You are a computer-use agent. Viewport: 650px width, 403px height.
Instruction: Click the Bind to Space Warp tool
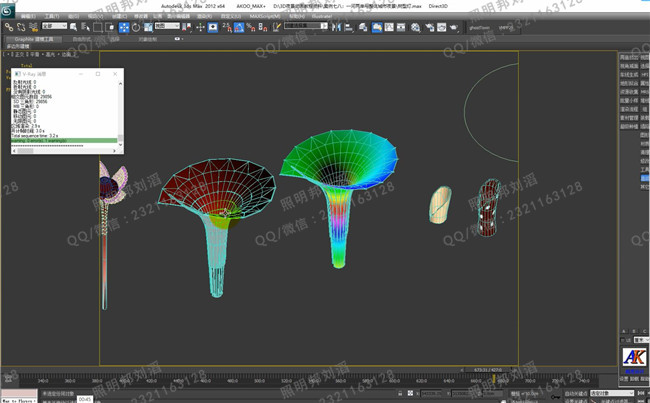[34, 27]
